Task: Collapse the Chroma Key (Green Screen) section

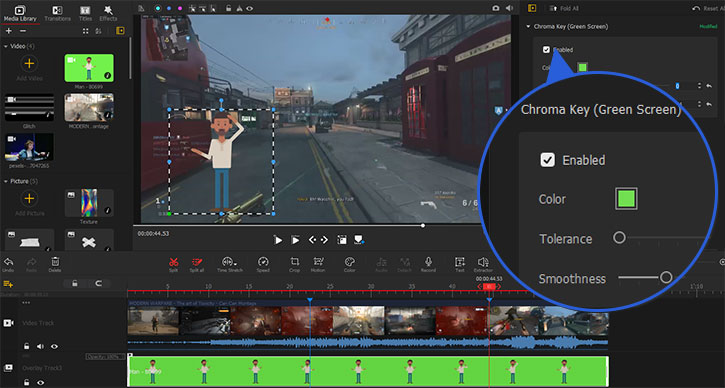Action: pyautogui.click(x=528, y=26)
